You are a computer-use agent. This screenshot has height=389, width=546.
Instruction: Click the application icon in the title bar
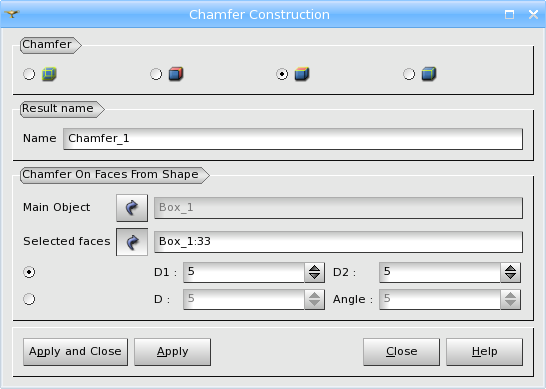[x=12, y=14]
